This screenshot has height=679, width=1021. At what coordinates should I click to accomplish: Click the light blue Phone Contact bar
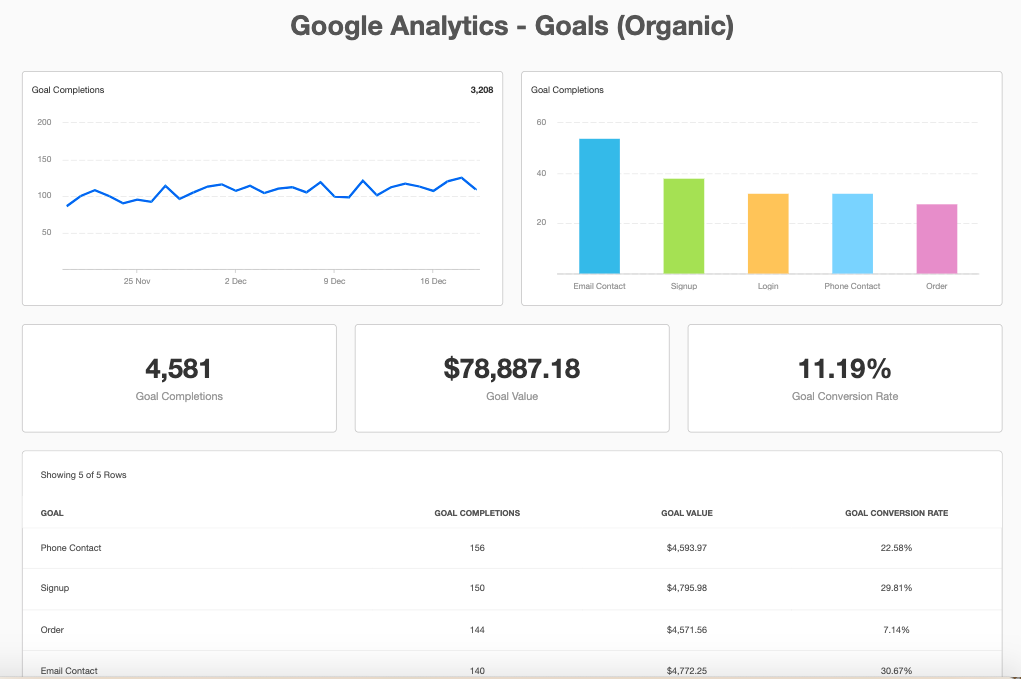click(852, 234)
